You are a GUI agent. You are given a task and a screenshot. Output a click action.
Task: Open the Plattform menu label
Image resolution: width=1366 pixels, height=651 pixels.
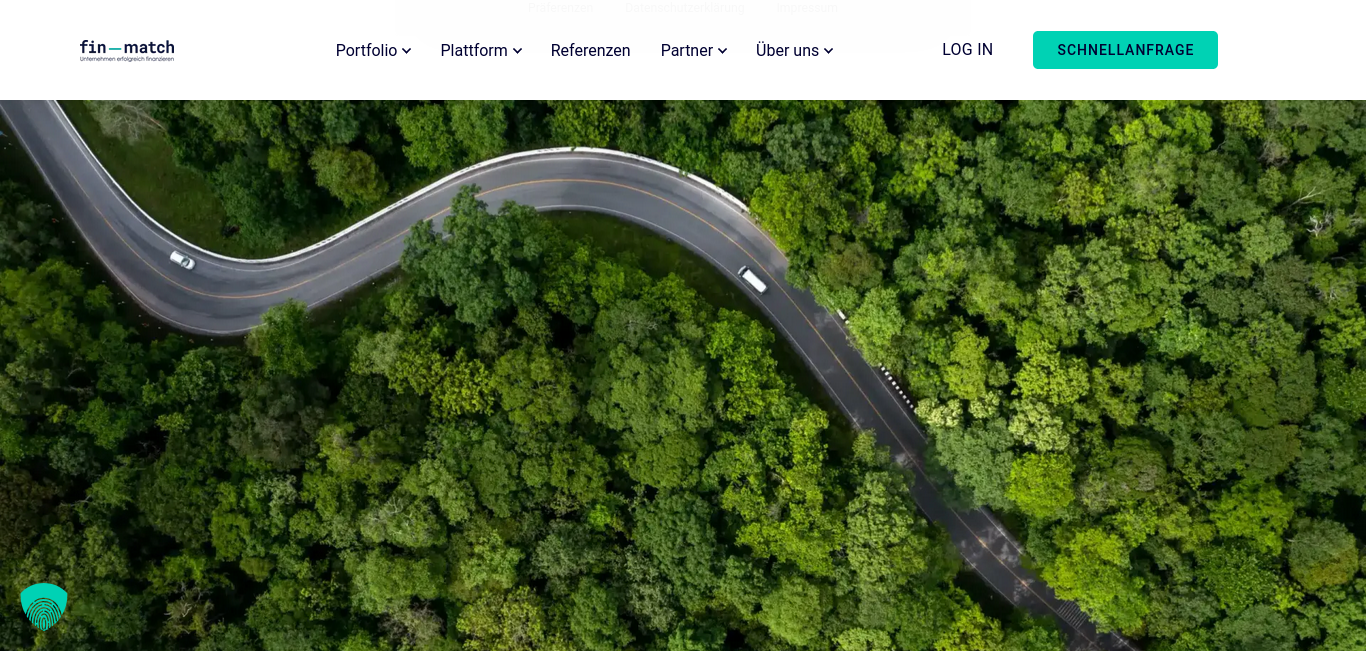click(x=474, y=50)
